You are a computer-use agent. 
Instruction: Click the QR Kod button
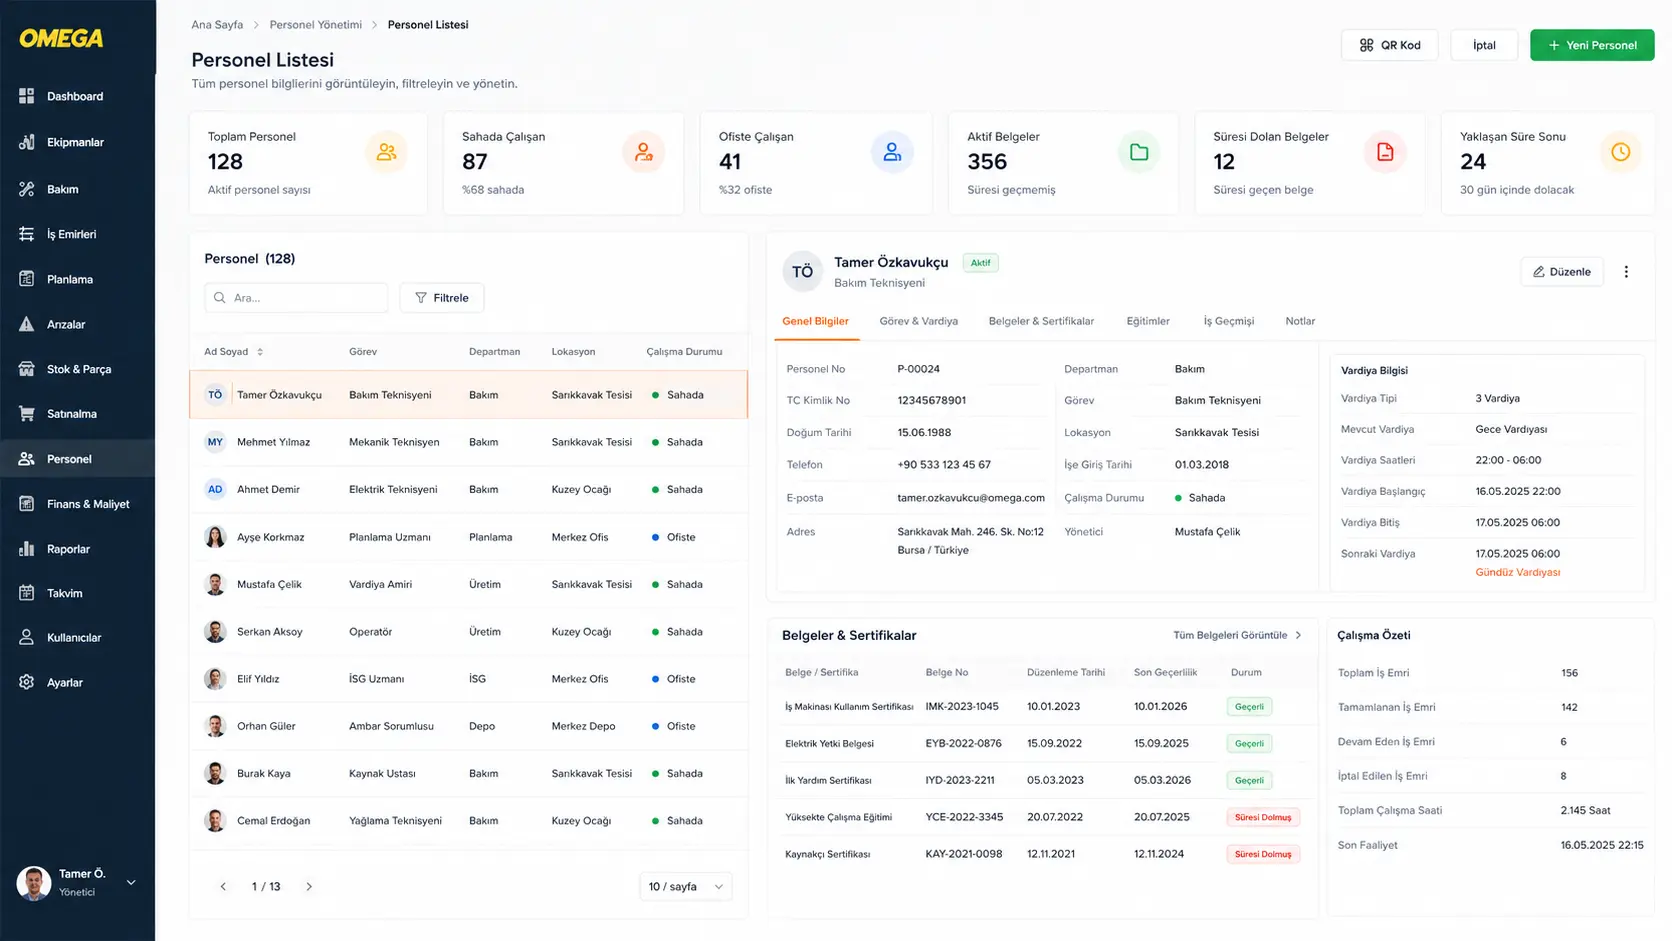coord(1389,45)
